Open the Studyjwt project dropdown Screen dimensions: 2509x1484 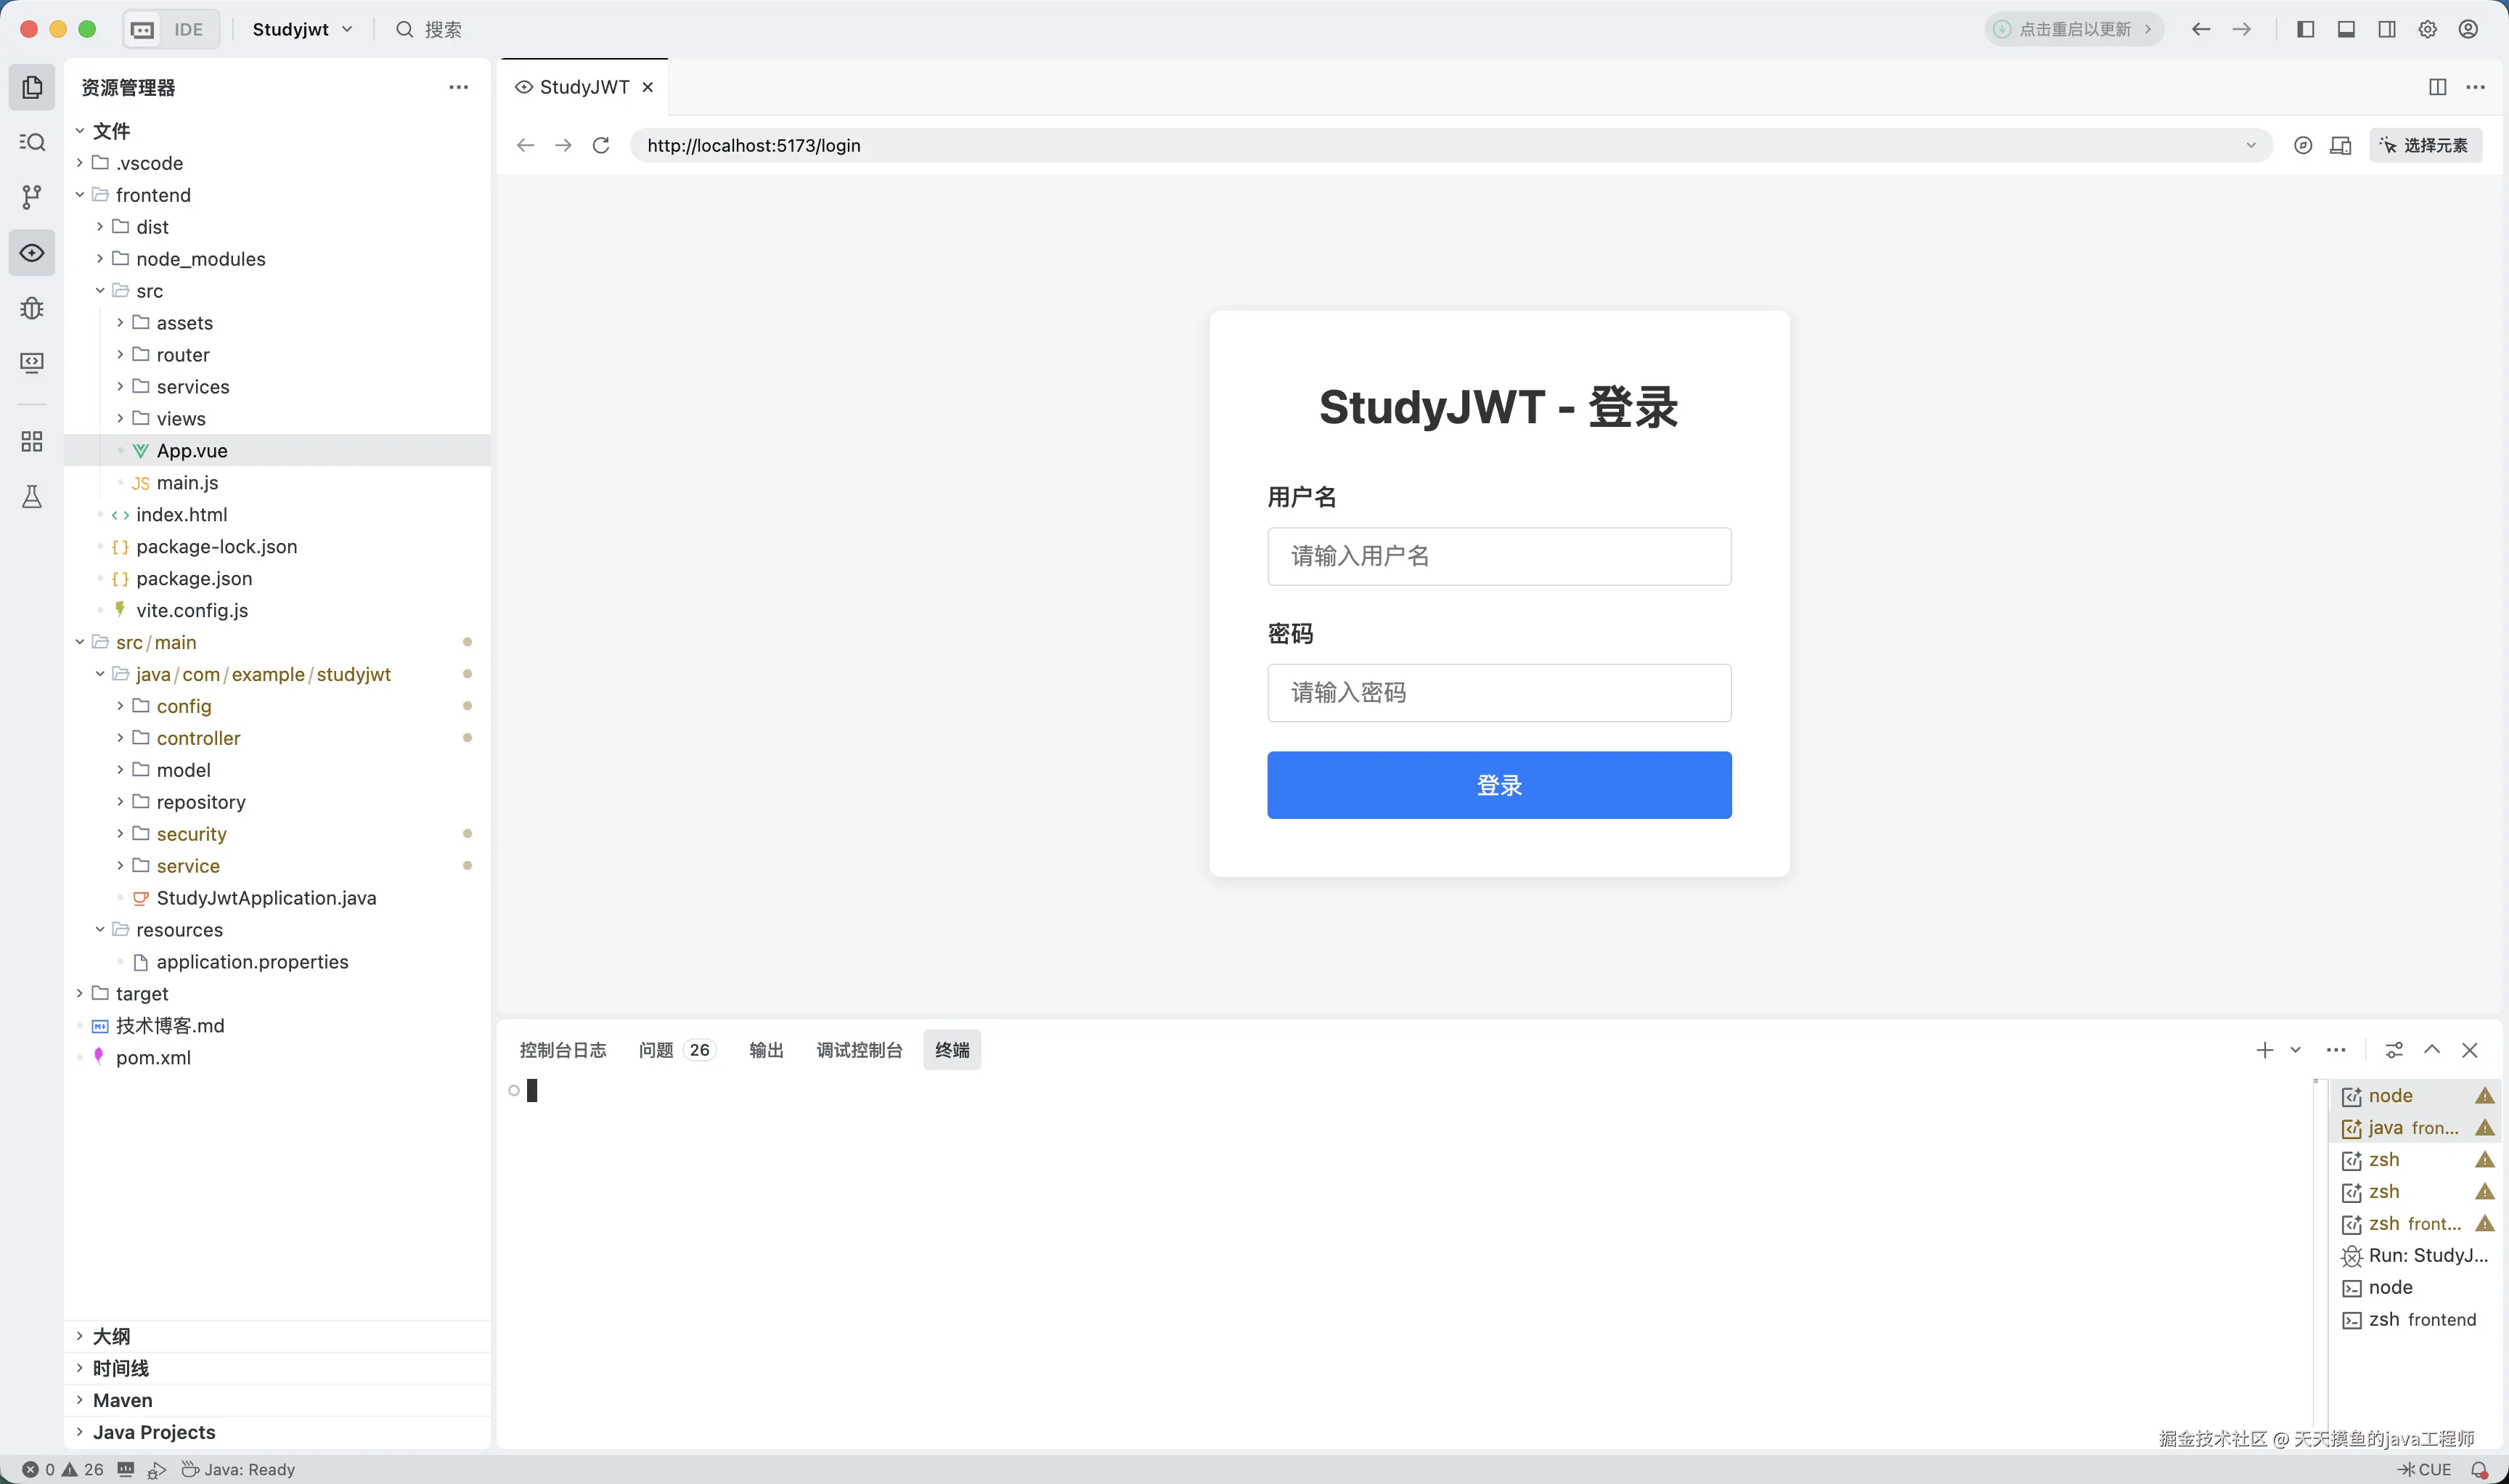302,29
